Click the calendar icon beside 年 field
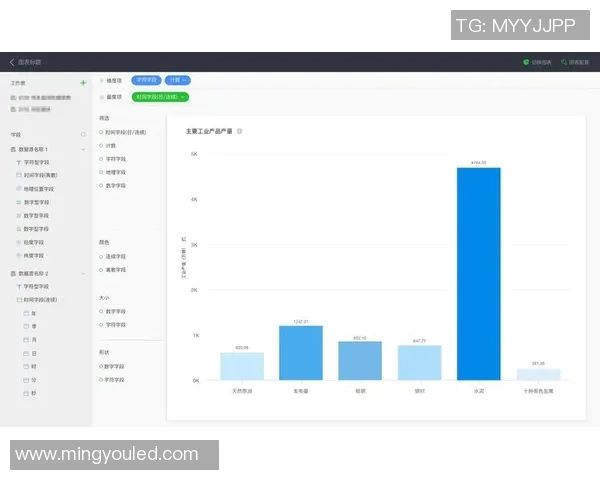Image resolution: width=600 pixels, height=480 pixels. tap(27, 313)
